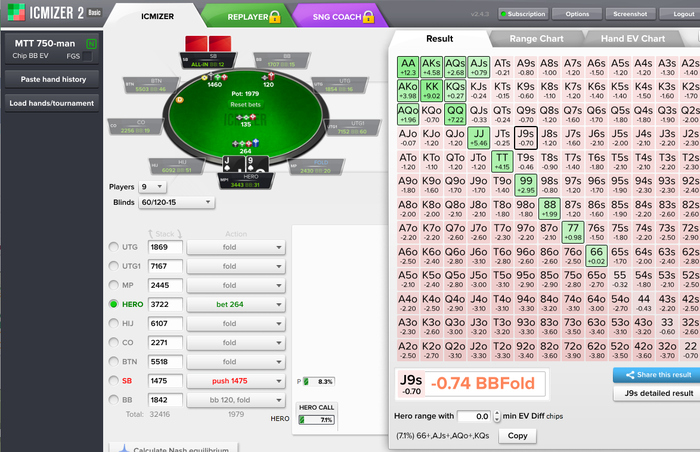Click the min EV Diff stepper arrows

click(497, 416)
